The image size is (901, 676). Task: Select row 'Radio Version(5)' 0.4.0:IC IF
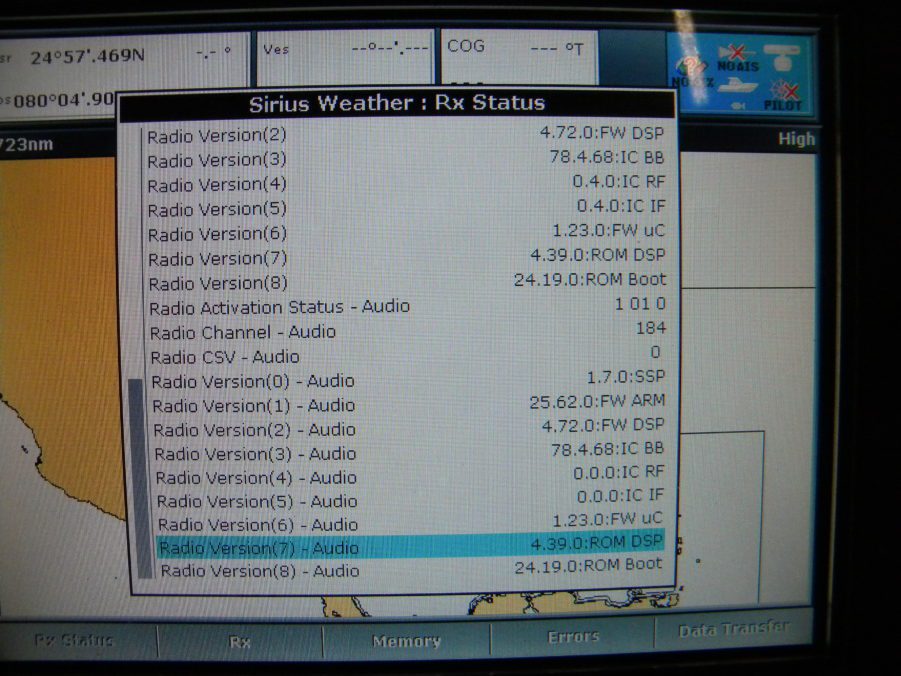(405, 208)
